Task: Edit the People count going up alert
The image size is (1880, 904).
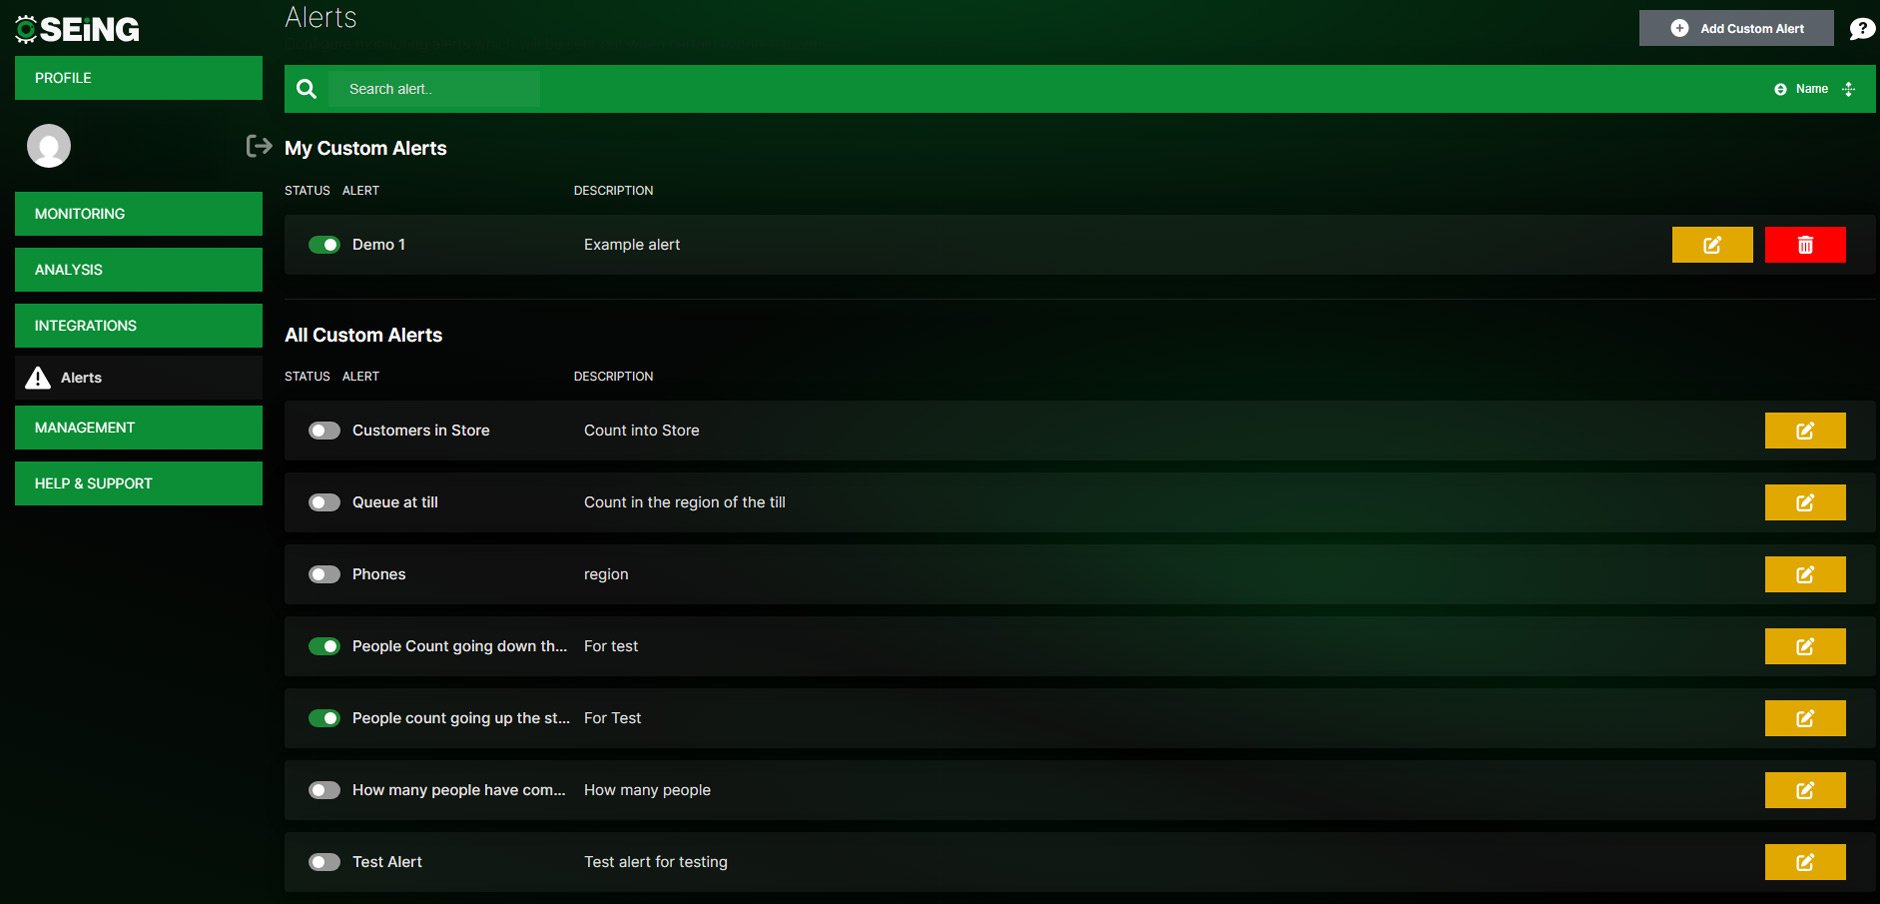Action: [x=1805, y=719]
